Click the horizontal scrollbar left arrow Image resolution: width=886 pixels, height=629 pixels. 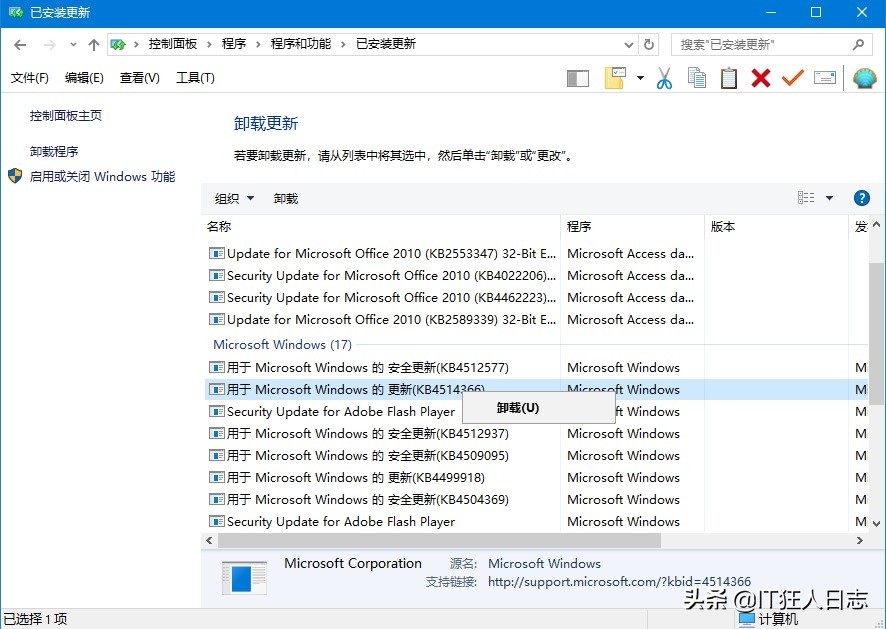[210, 540]
